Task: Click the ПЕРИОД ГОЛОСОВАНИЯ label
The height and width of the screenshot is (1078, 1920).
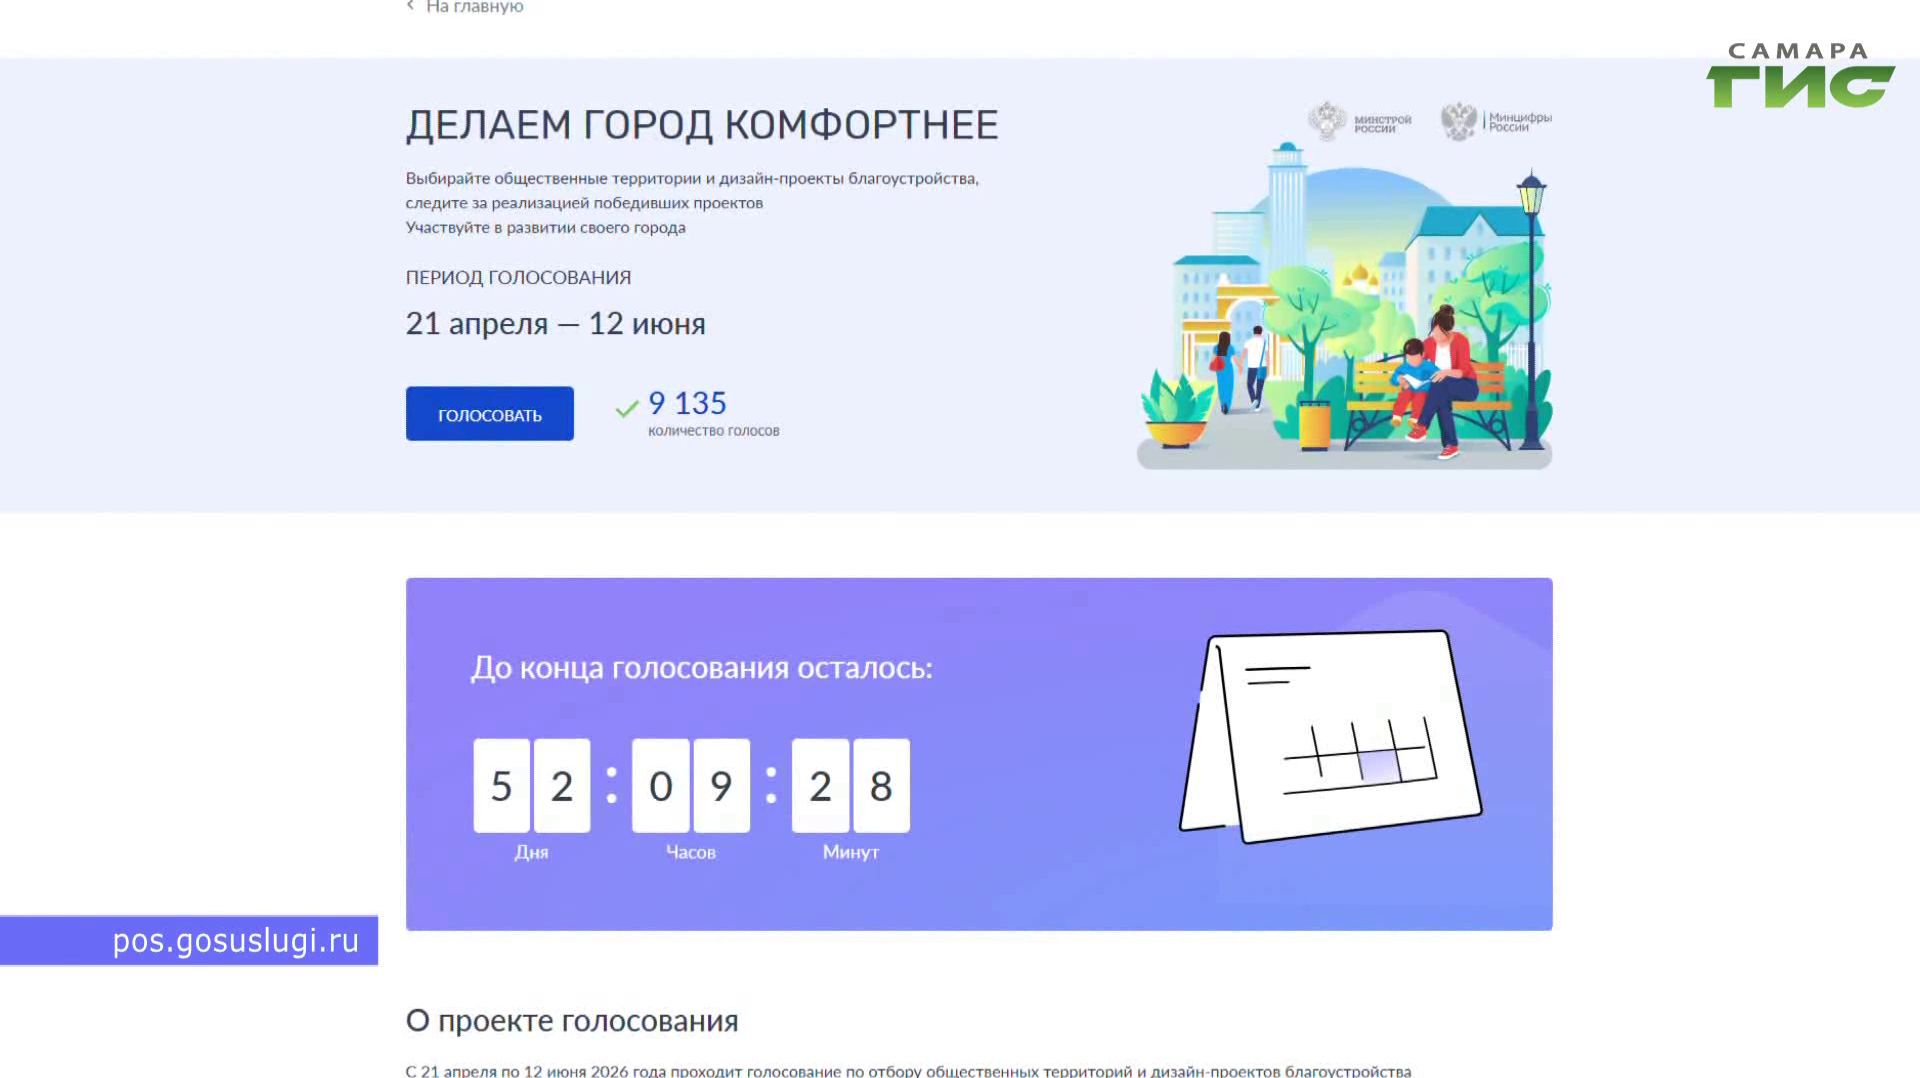Action: 517,276
